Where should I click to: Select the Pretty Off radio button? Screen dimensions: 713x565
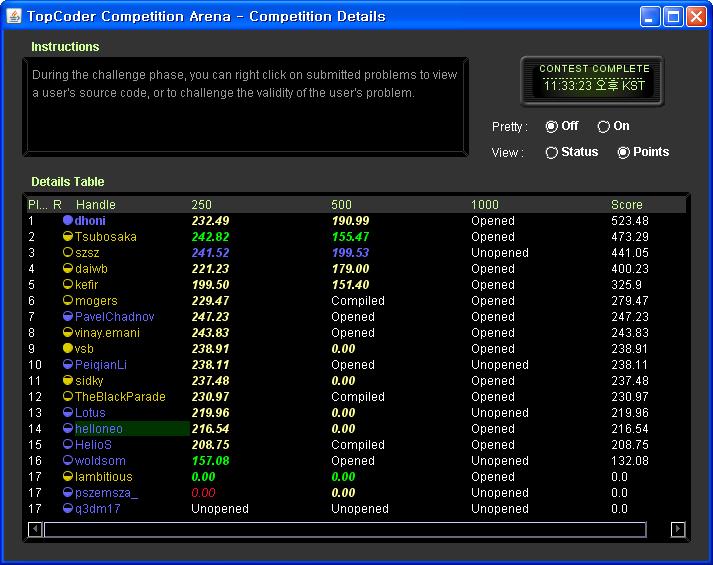551,126
